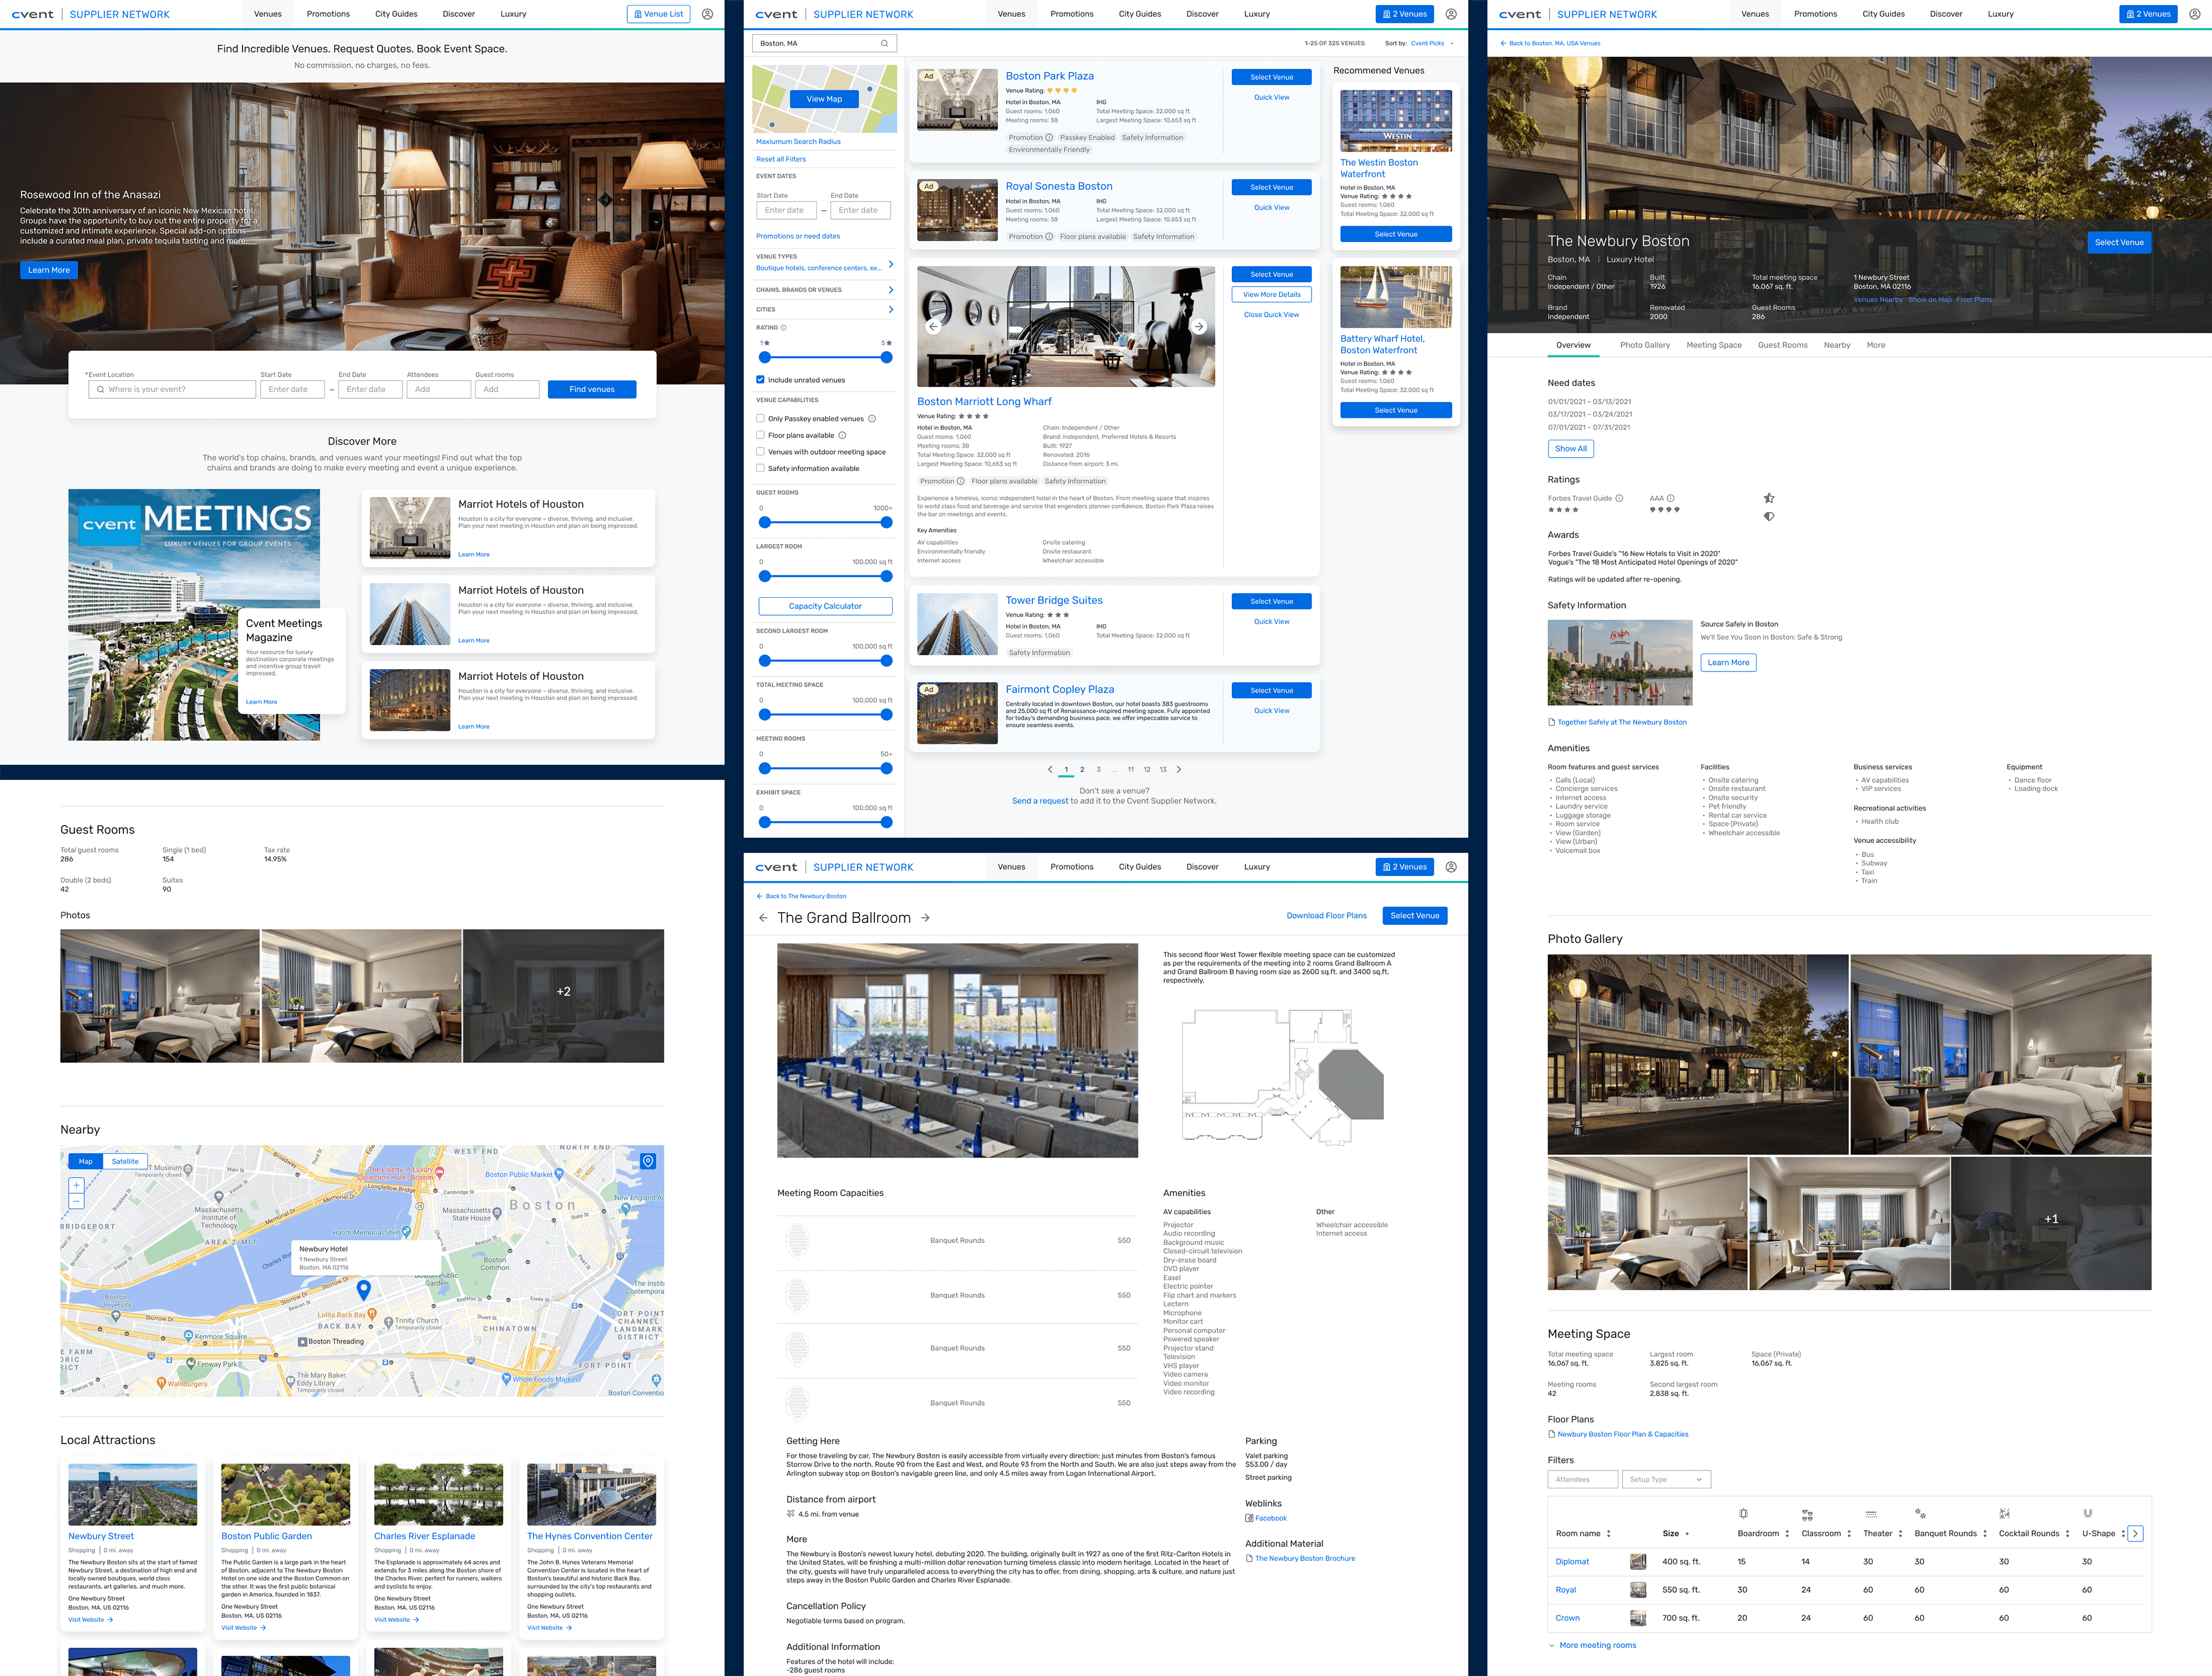Click the Attendees filter field under Filters

1583,1479
